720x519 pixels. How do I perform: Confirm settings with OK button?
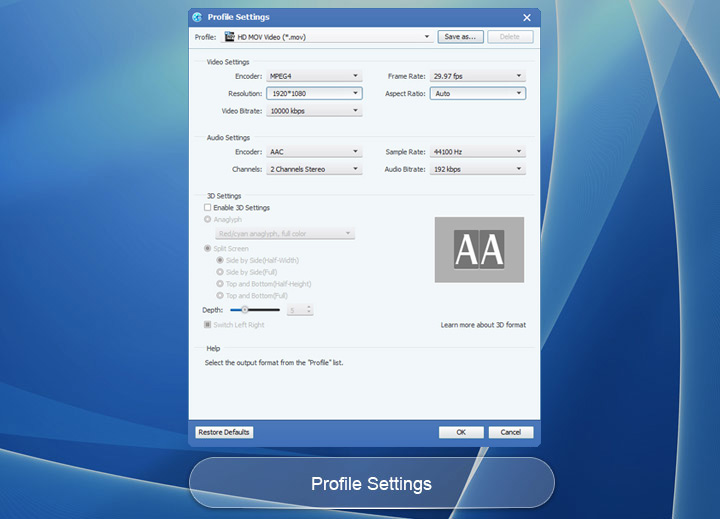(461, 432)
